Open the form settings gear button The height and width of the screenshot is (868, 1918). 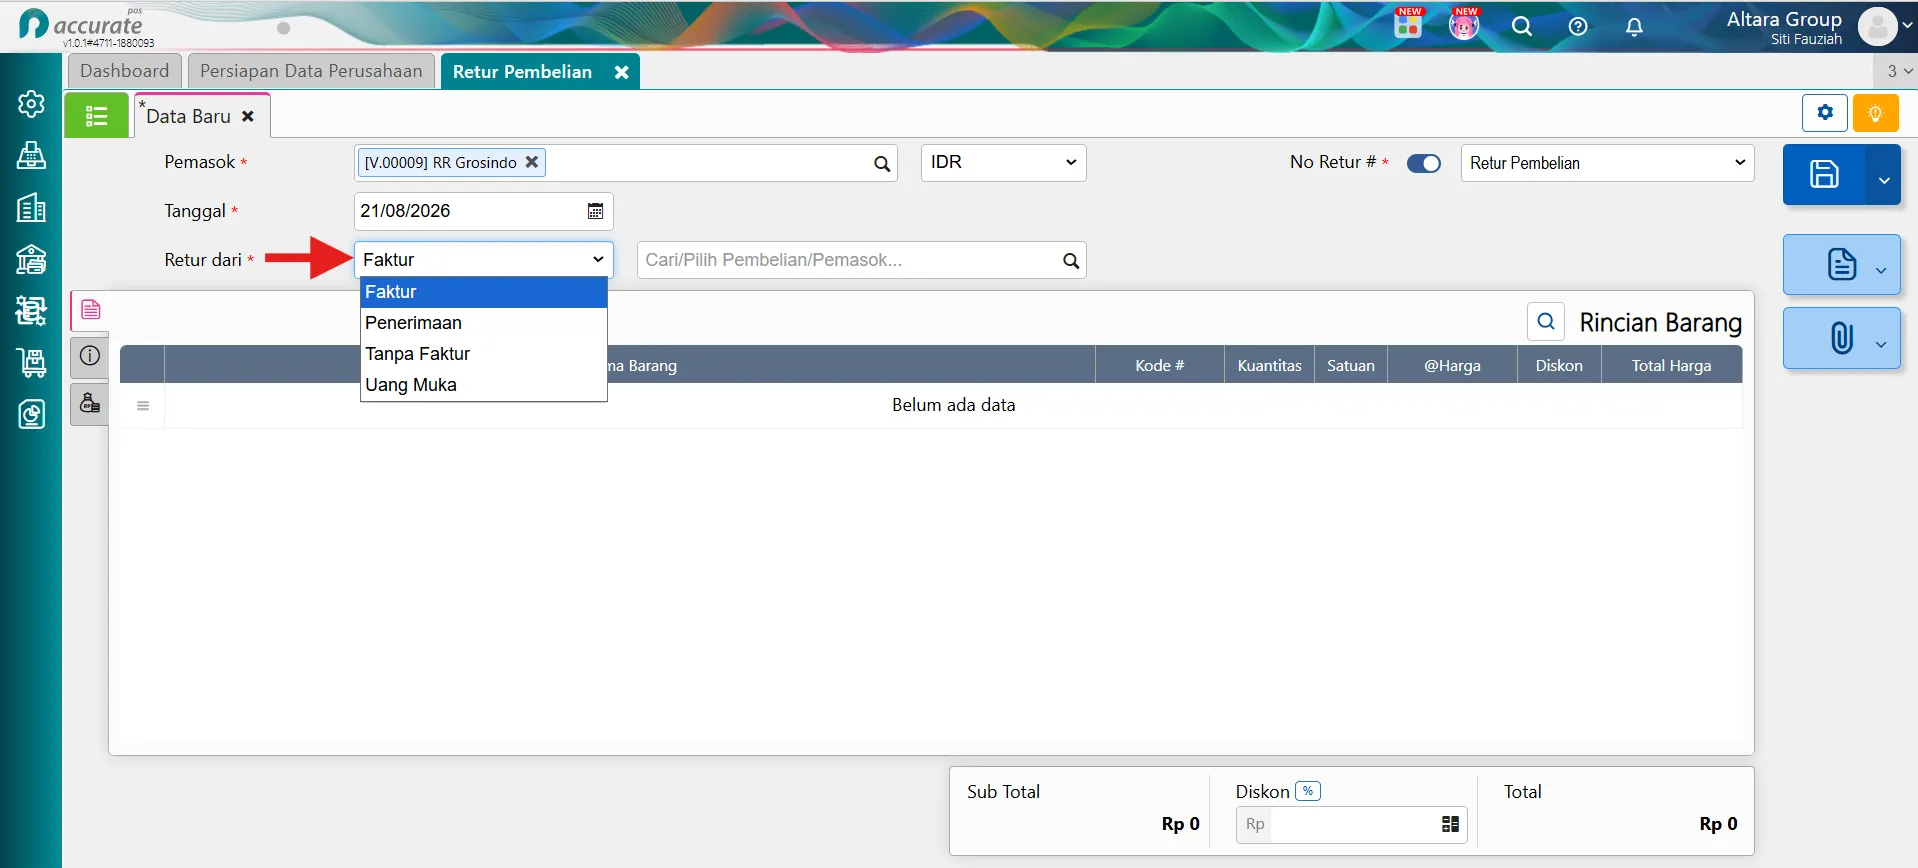pos(1825,113)
